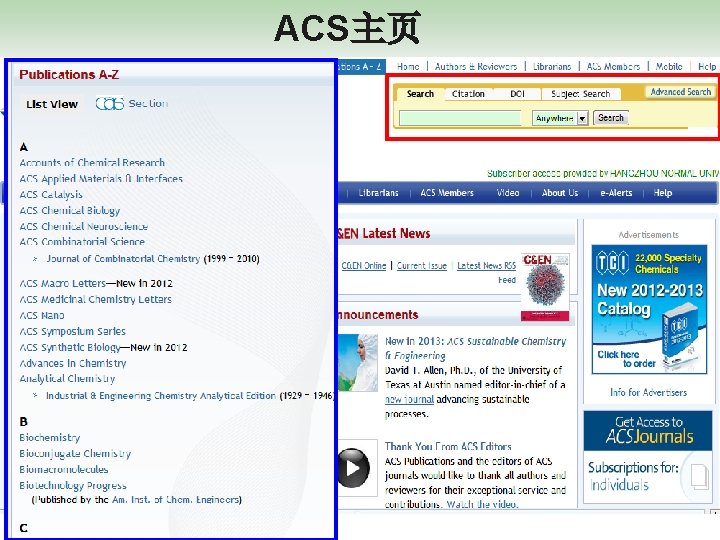Open ACS Macro Letters journal
The height and width of the screenshot is (540, 720).
[x=62, y=283]
